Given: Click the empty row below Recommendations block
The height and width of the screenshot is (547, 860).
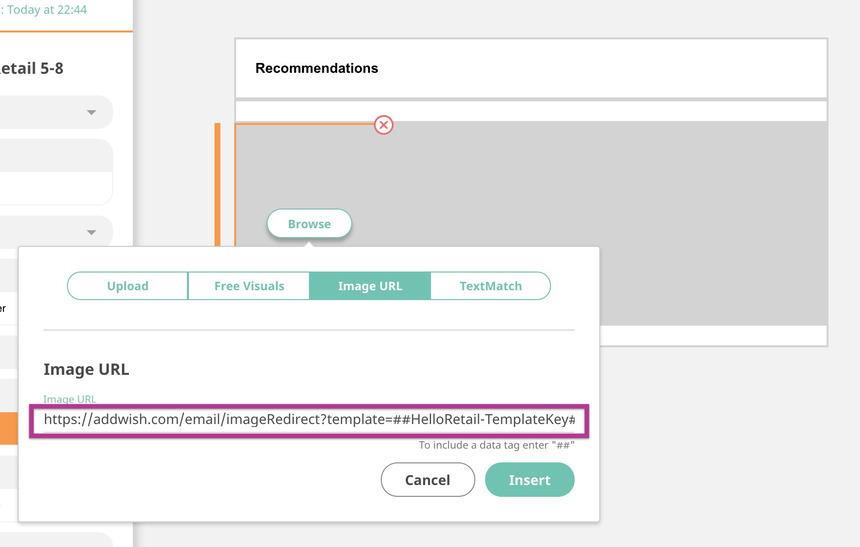Looking at the screenshot, I should (x=531, y=110).
